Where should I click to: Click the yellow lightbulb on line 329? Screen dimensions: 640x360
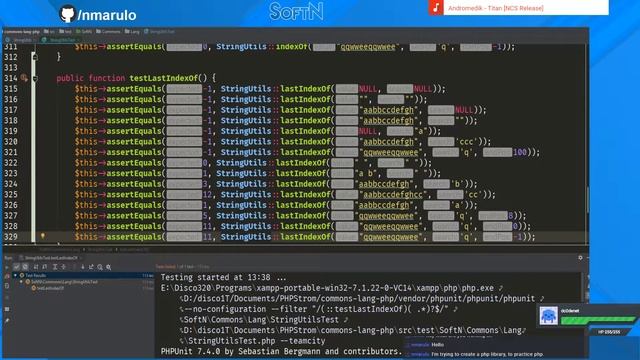[x=42, y=236]
